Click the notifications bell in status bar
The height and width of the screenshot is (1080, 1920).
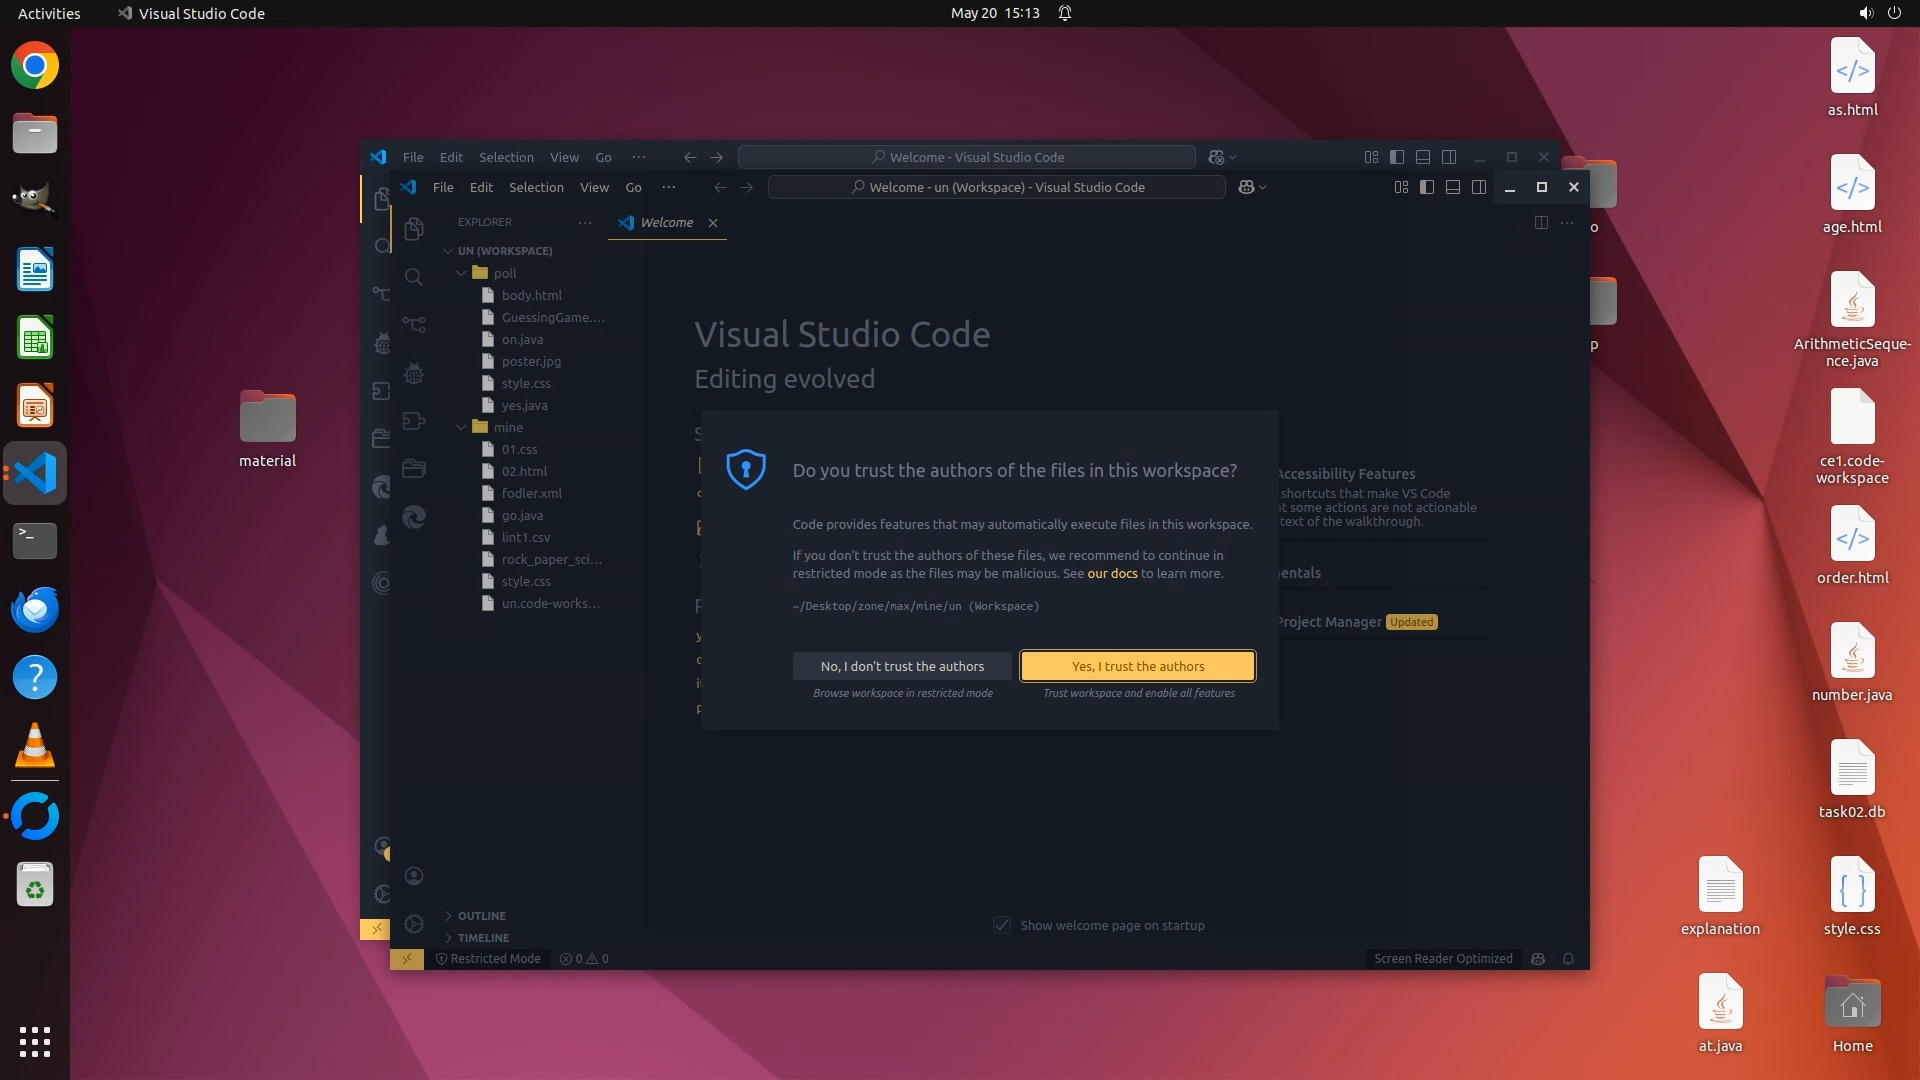coord(1568,959)
